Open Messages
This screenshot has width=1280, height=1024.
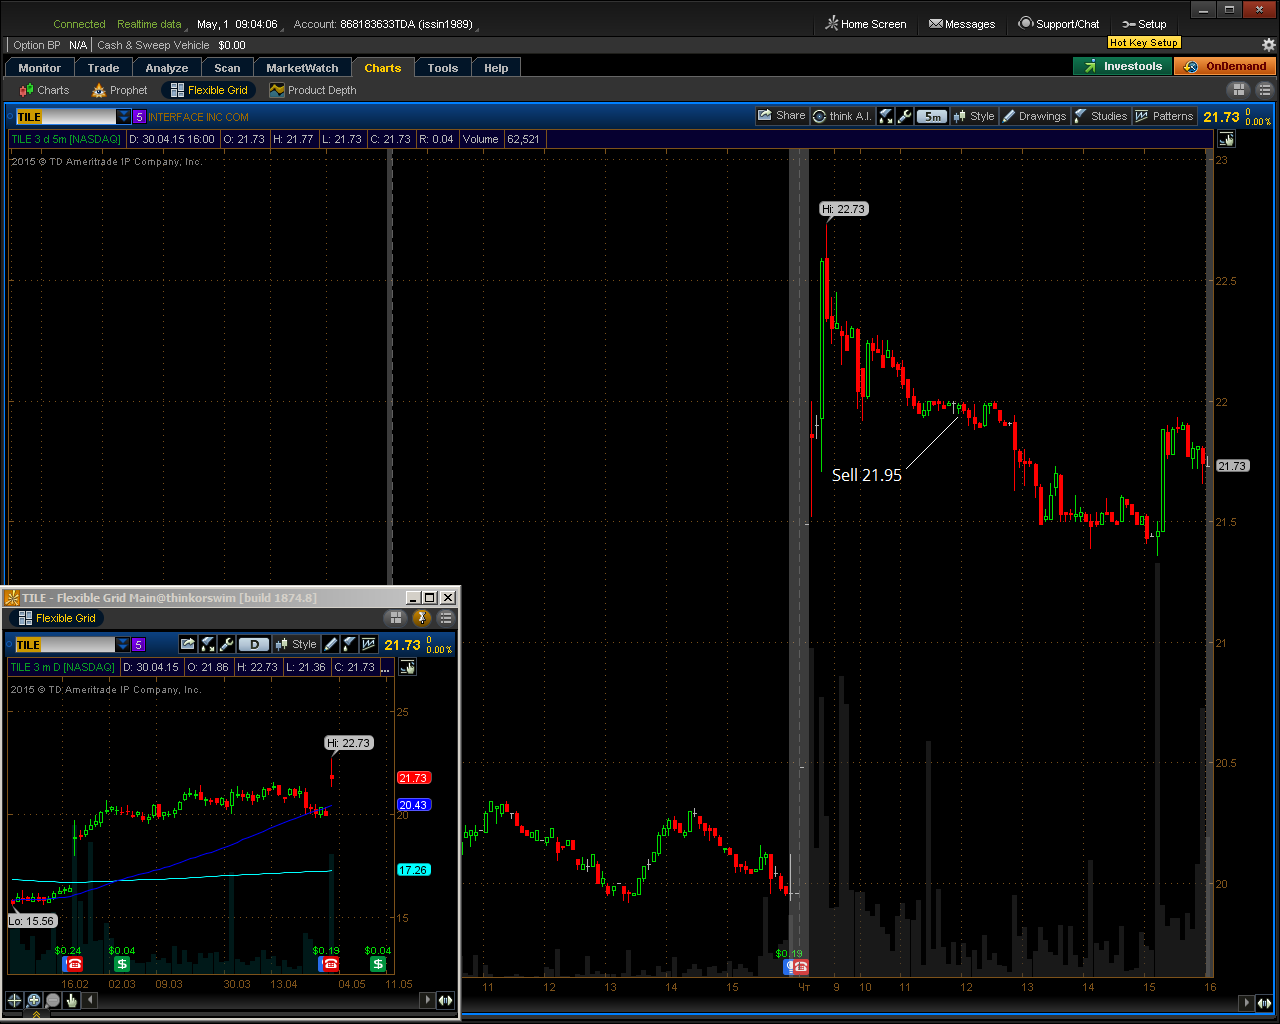point(962,24)
